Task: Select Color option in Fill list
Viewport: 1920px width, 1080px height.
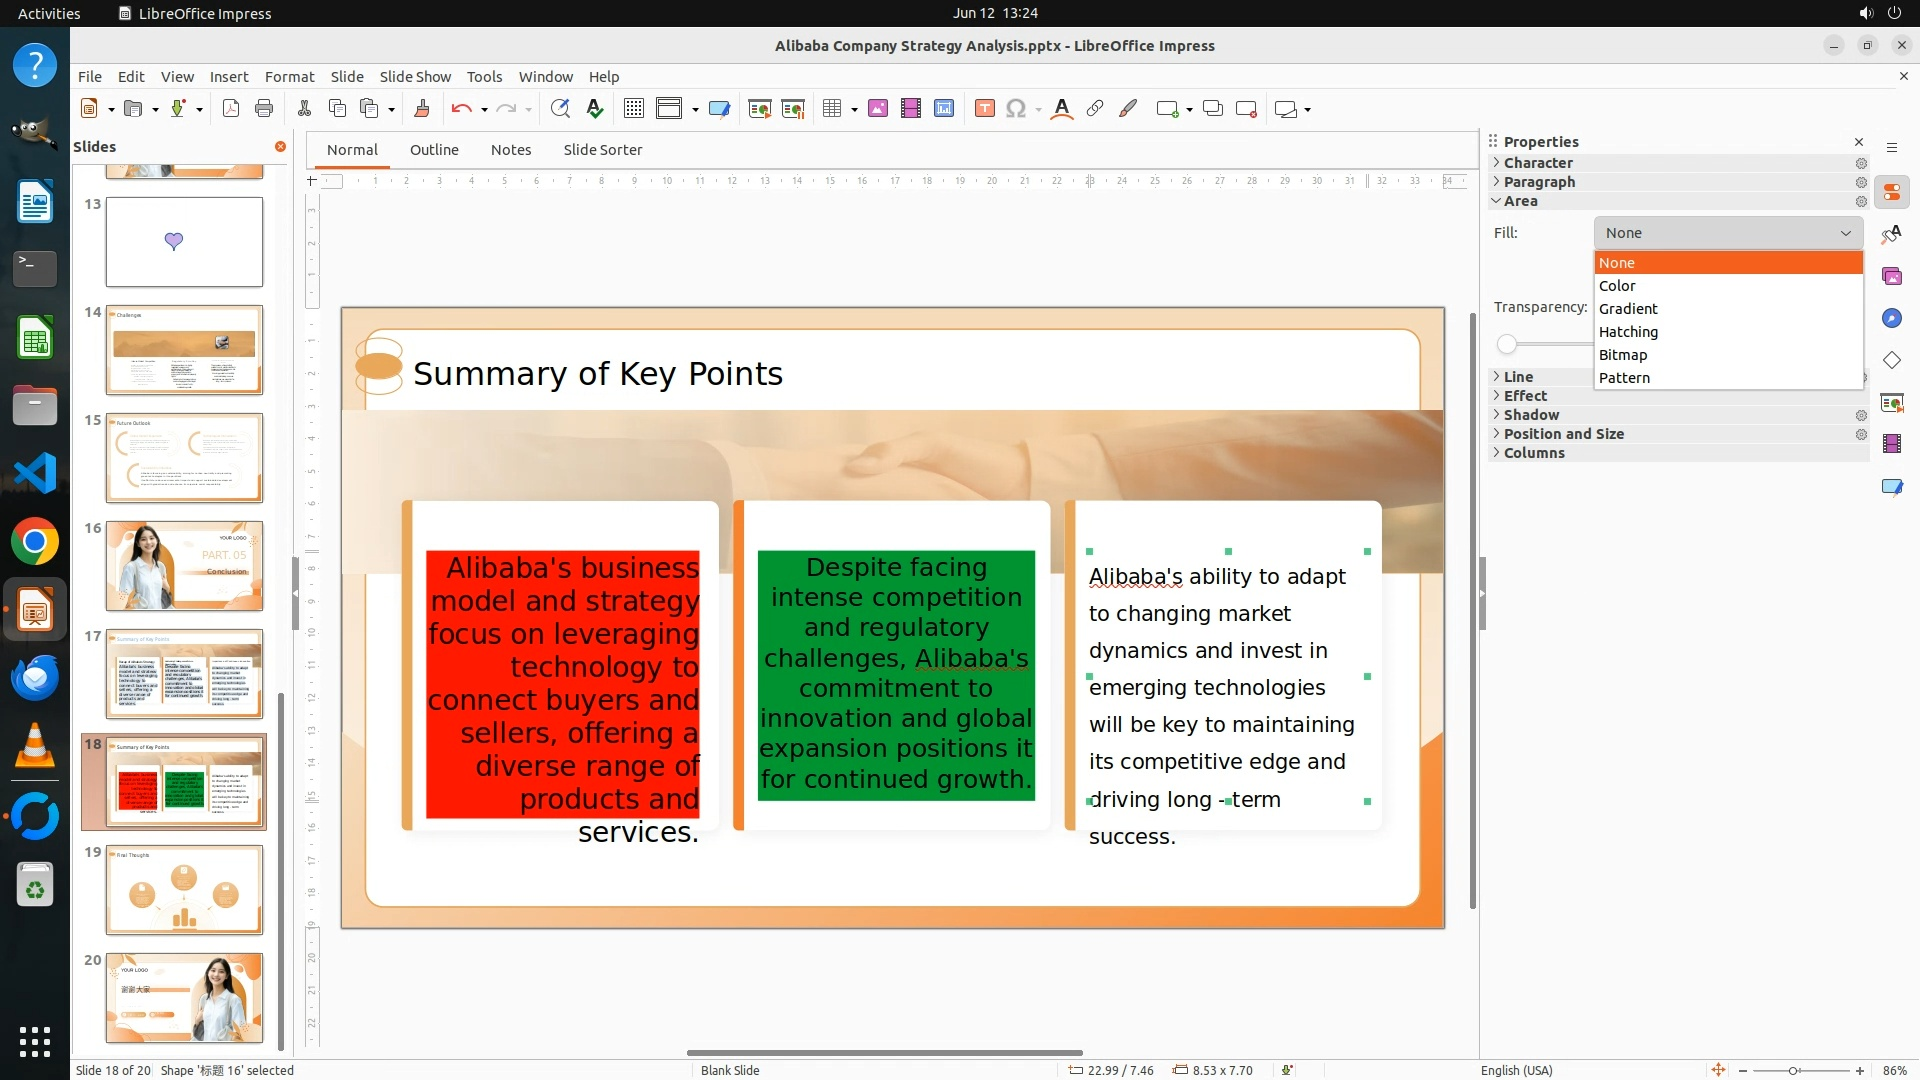Action: pos(1617,286)
